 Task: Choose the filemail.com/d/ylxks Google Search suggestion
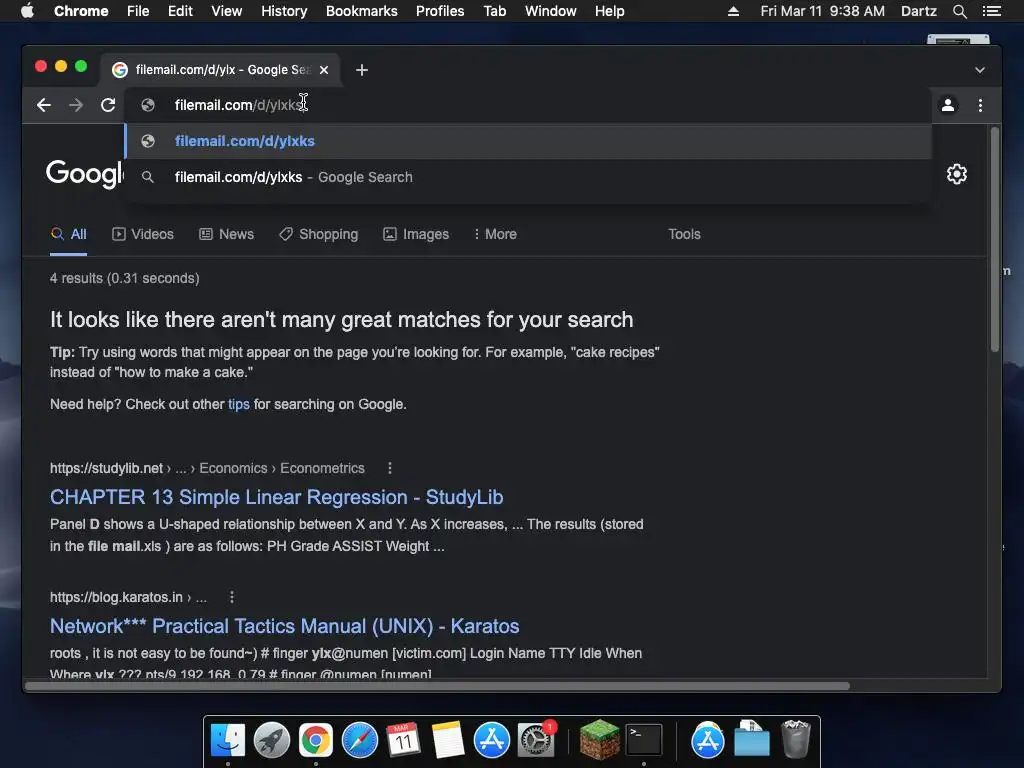click(528, 177)
